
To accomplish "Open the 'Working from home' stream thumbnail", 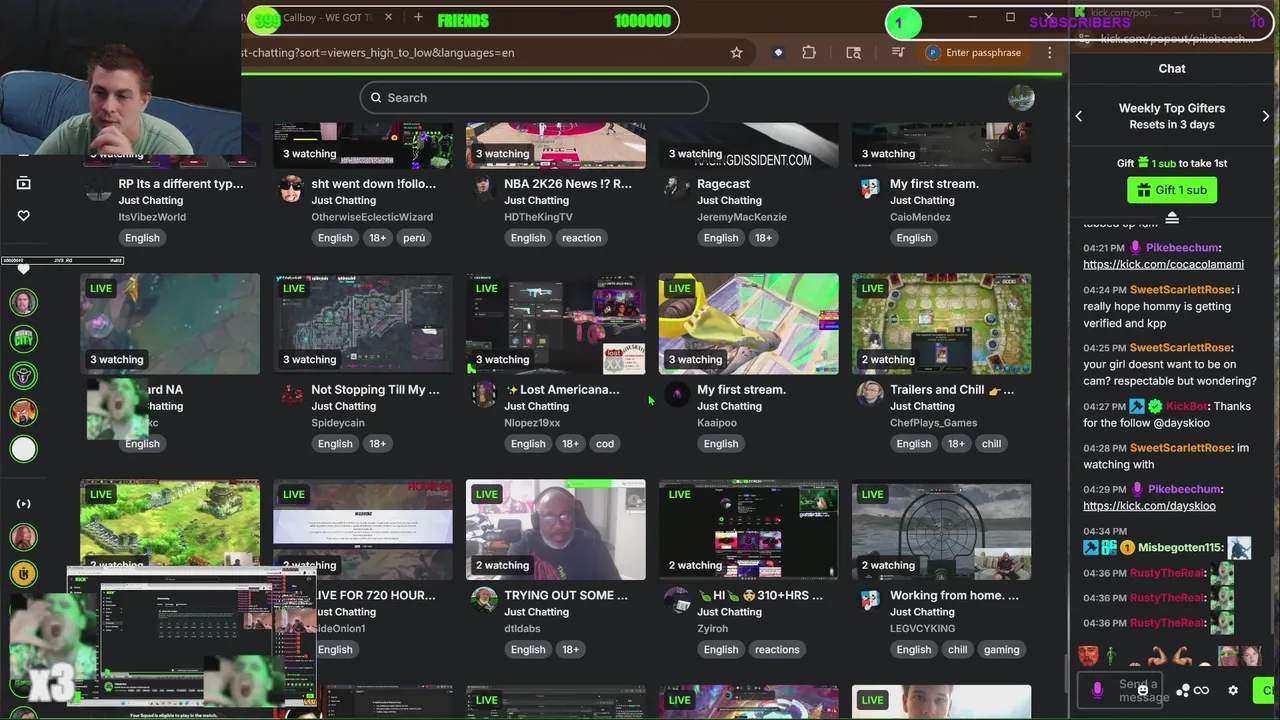I will coord(941,530).
